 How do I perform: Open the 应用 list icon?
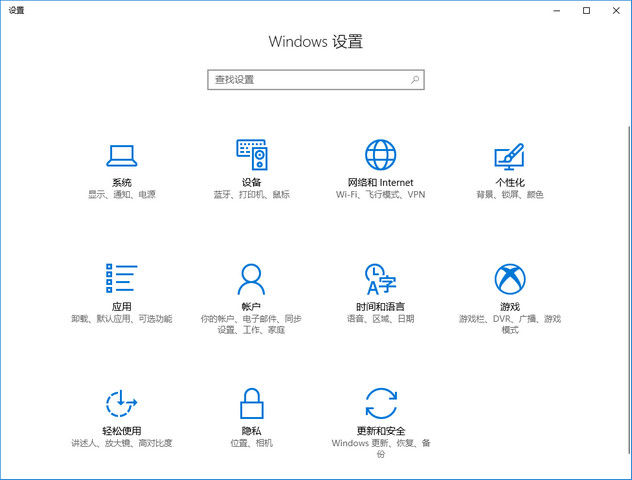[x=122, y=278]
